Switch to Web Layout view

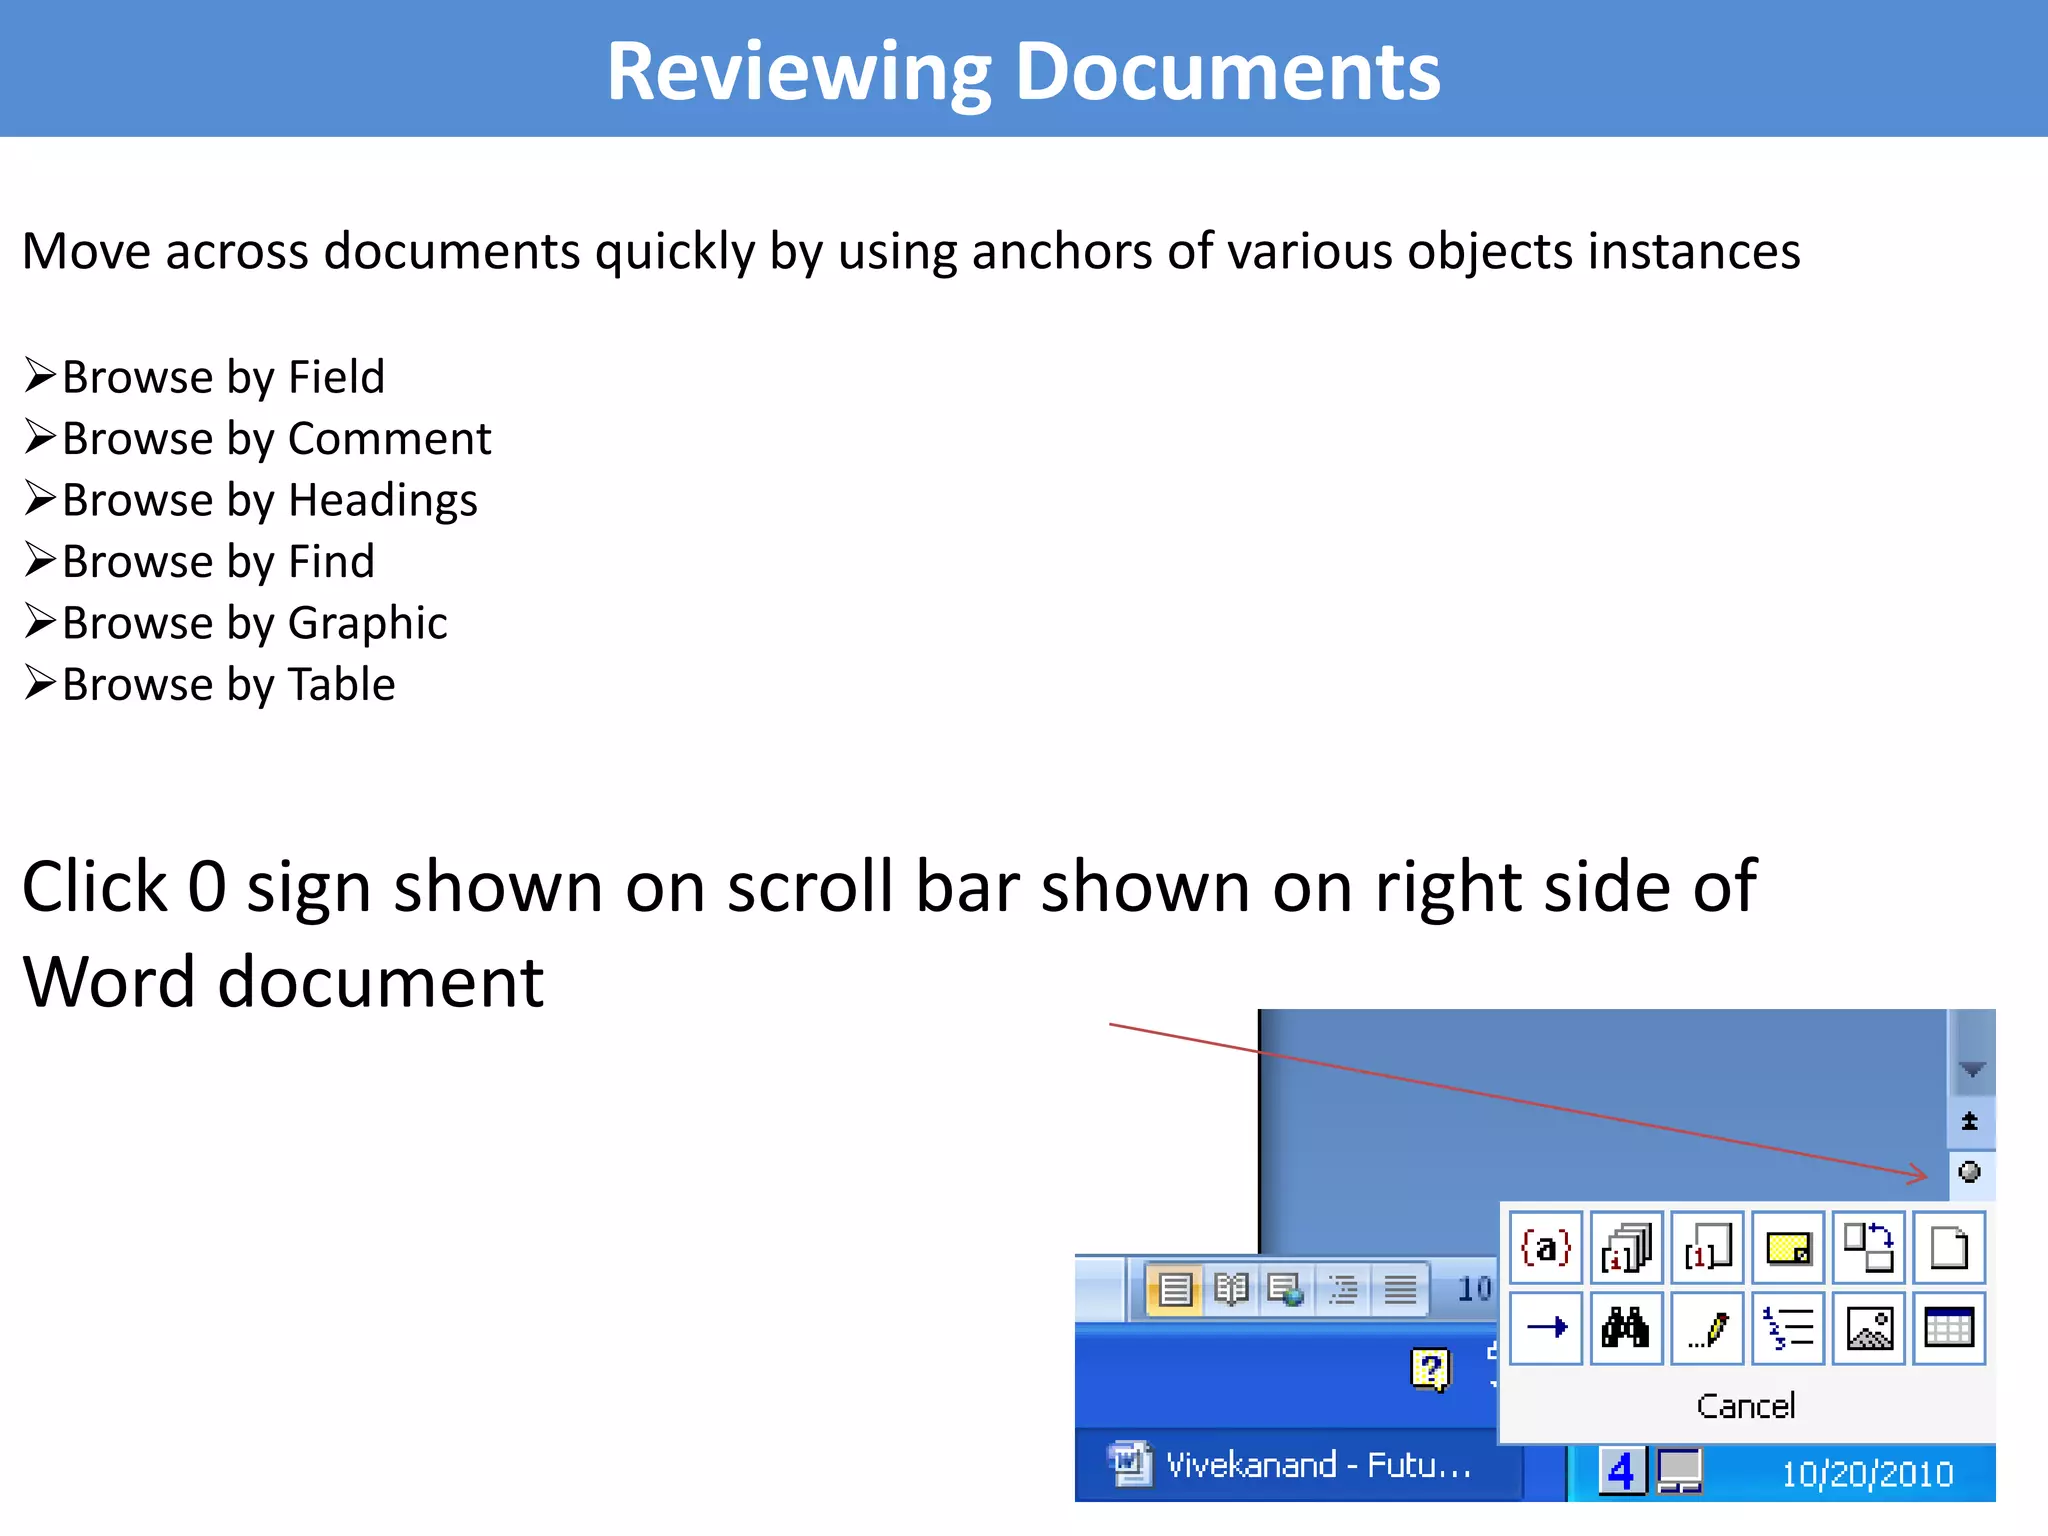(x=1286, y=1289)
